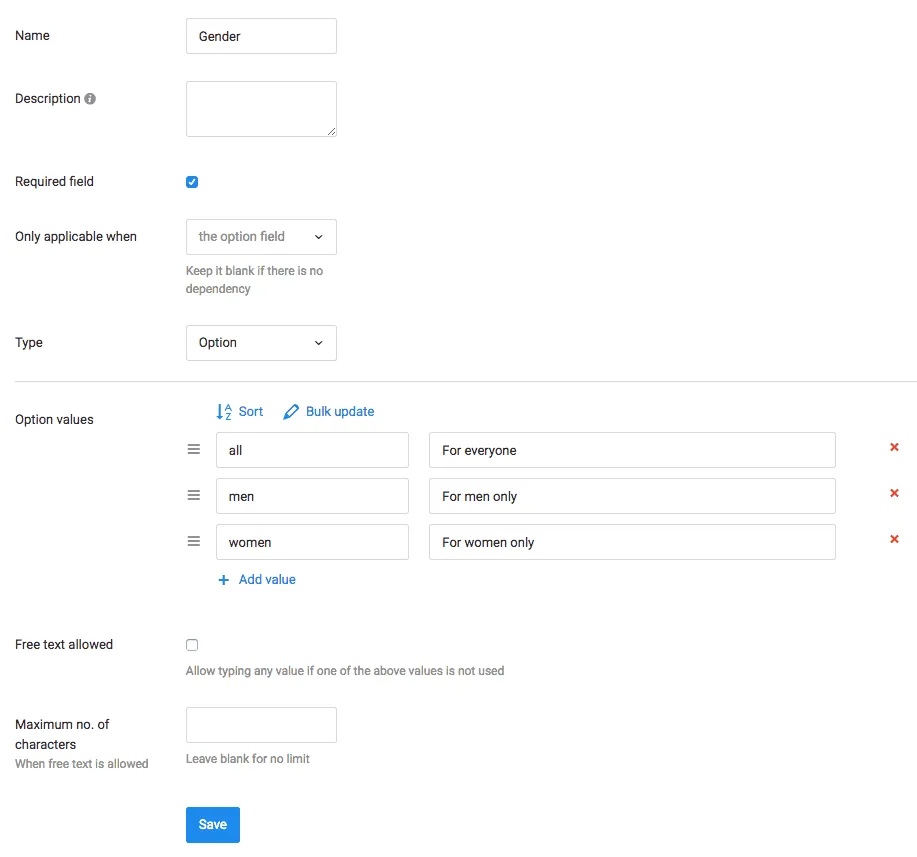Viewport: 917px width, 857px height.
Task: Open the 'Only applicable when' dropdown
Action: (261, 237)
